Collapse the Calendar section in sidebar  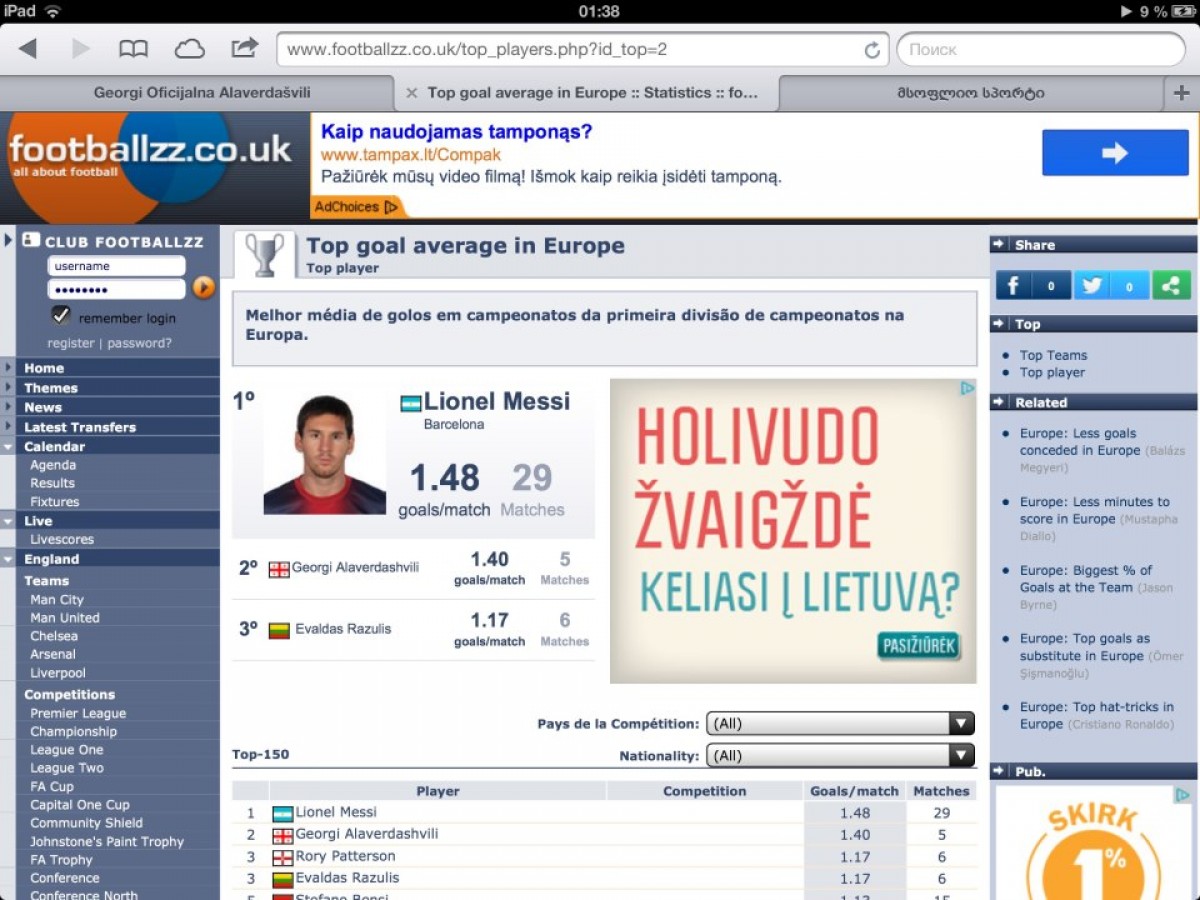coord(8,446)
